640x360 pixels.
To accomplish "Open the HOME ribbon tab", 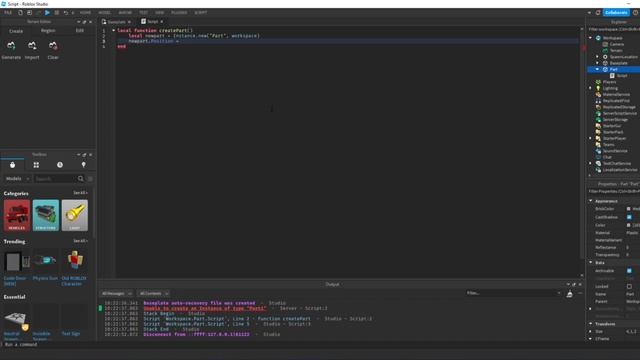I will (85, 13).
